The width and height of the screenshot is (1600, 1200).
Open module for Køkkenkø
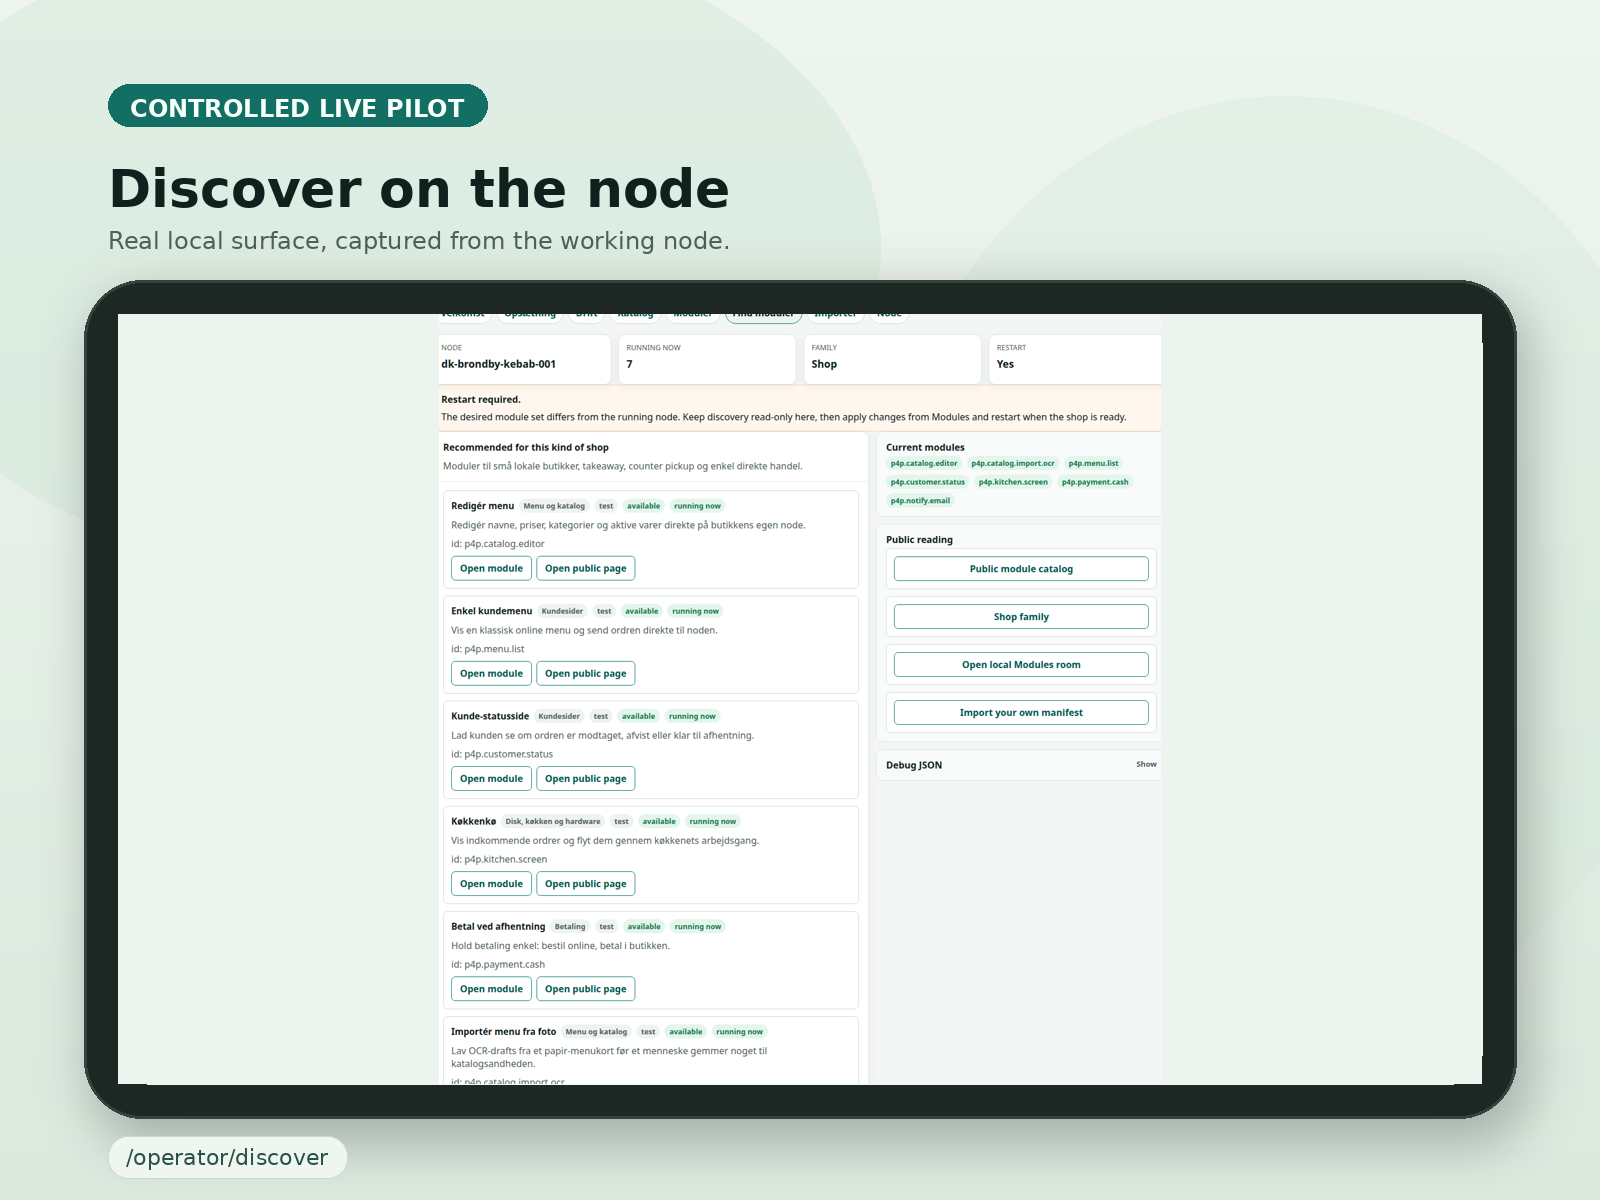491,883
